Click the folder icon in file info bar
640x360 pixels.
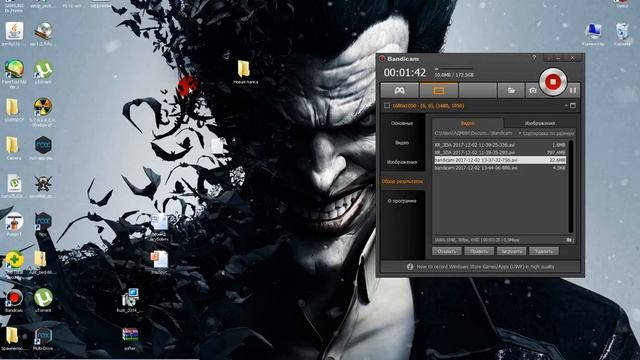pos(569,240)
